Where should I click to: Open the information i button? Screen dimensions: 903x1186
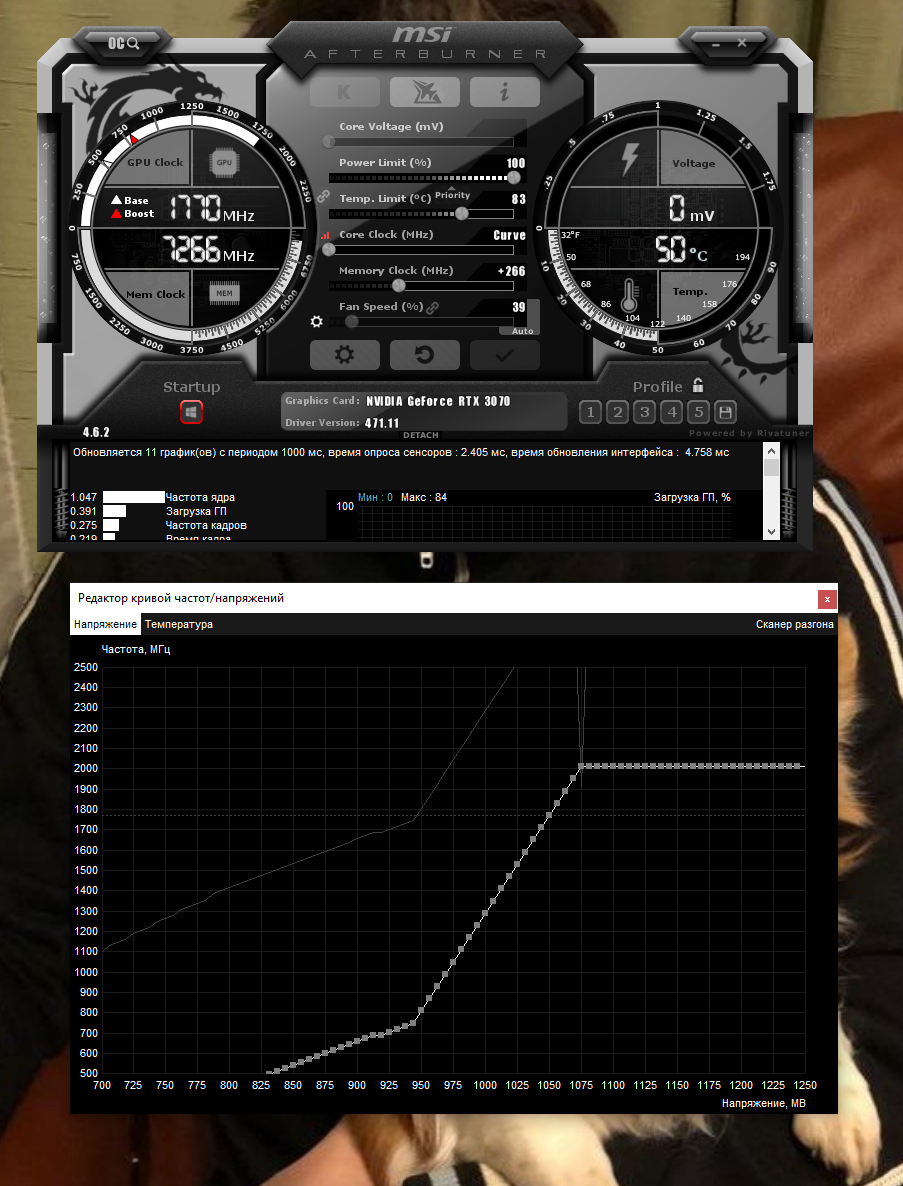pyautogui.click(x=504, y=92)
